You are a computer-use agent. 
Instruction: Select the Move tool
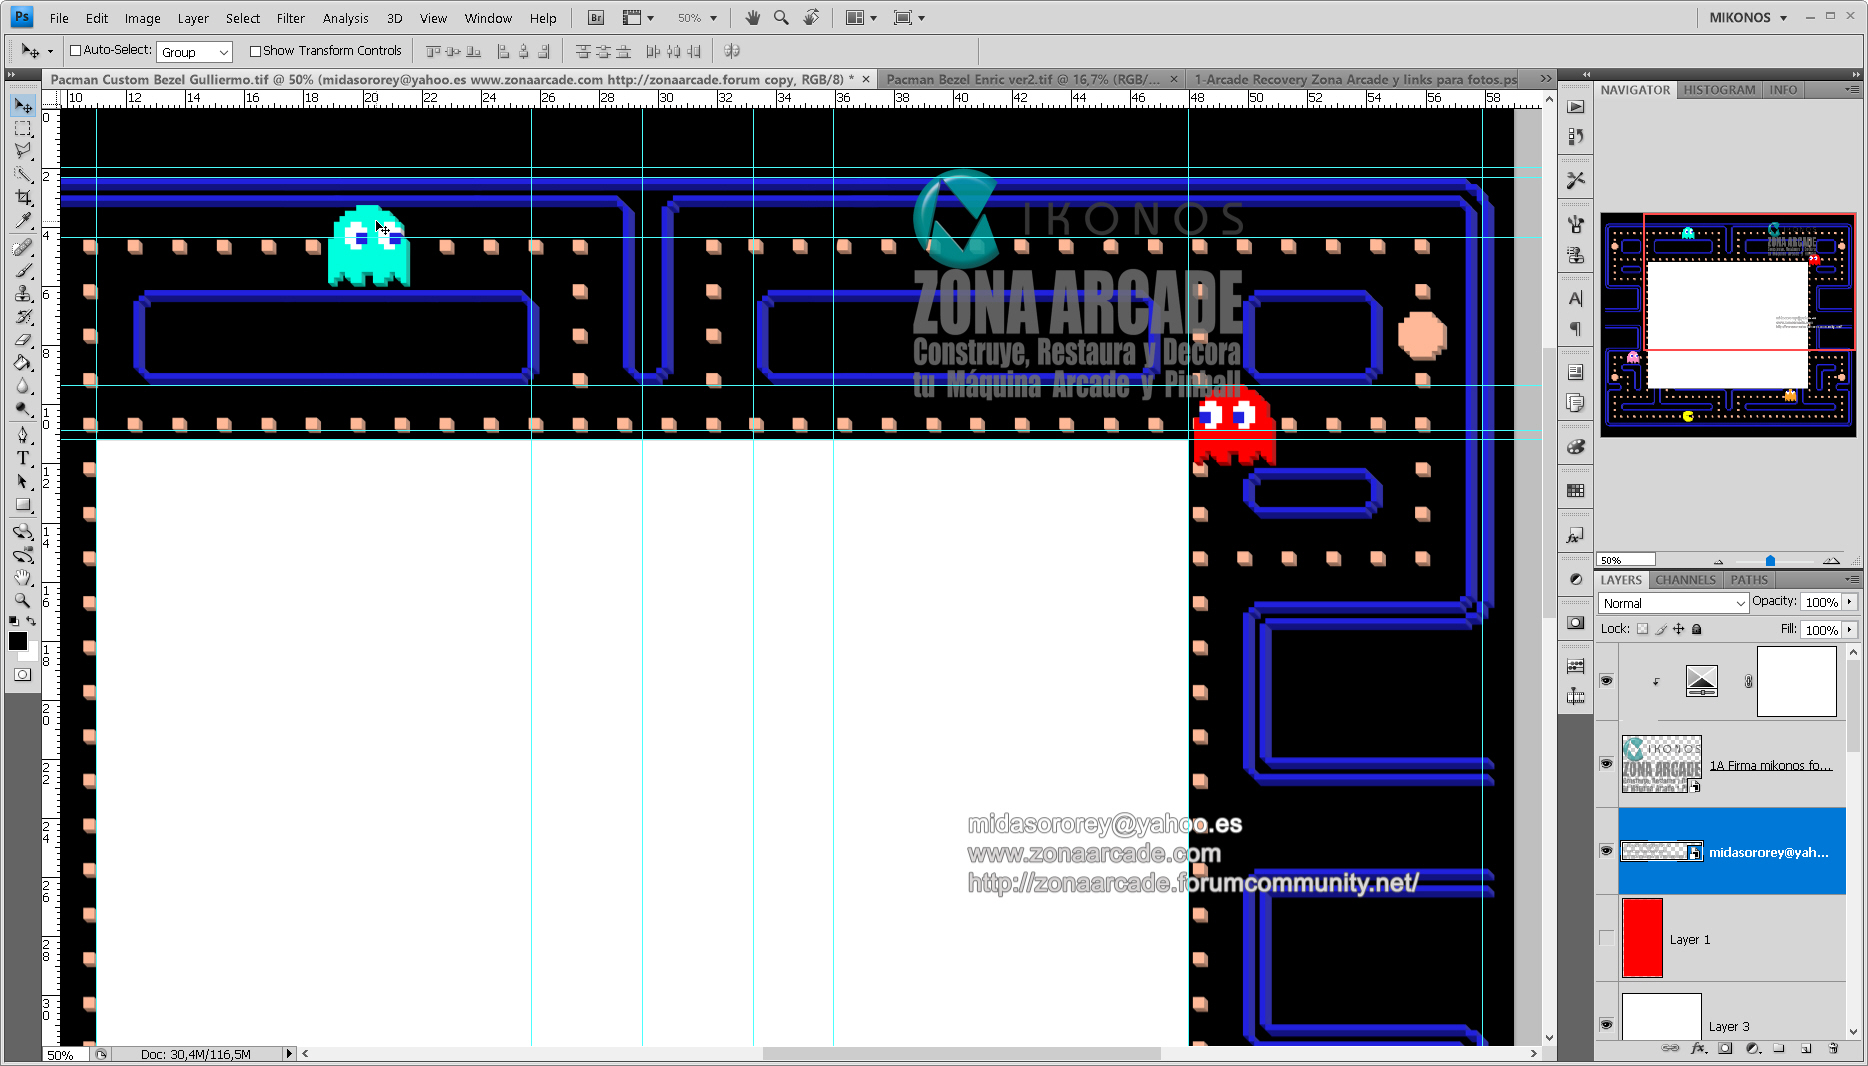[23, 105]
